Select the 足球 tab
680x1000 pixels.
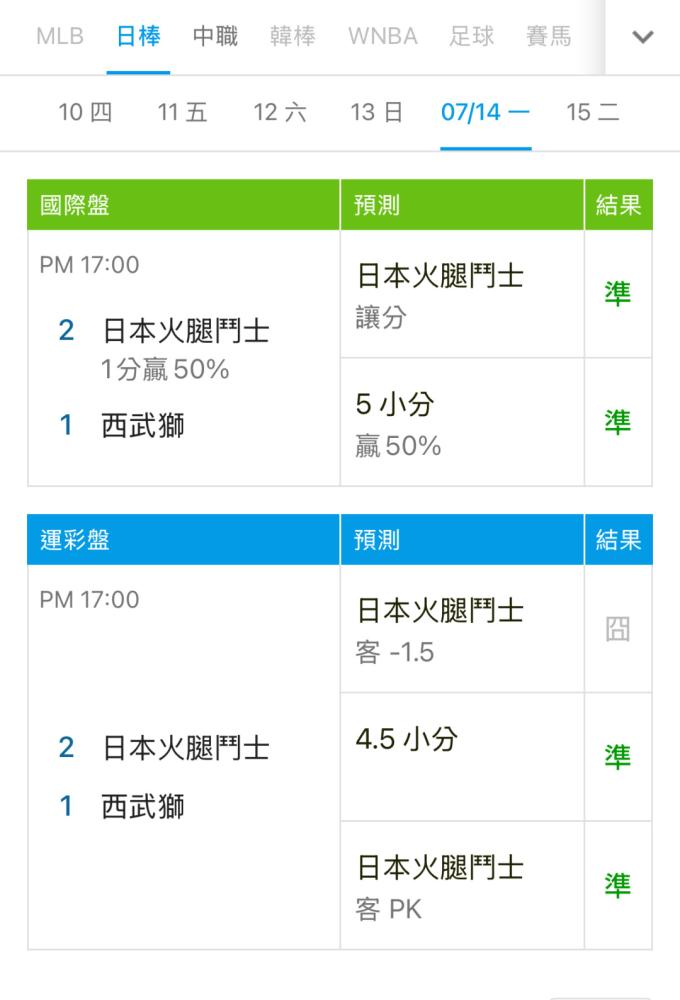coord(471,36)
